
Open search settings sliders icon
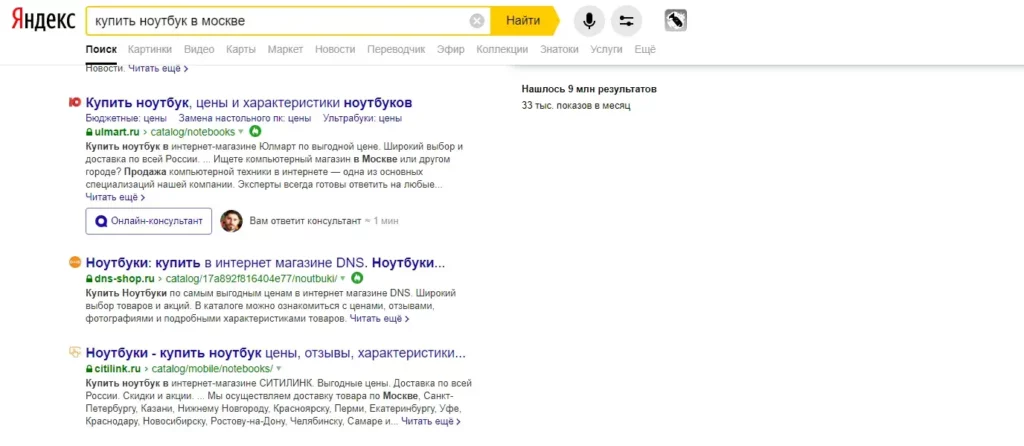click(x=626, y=20)
